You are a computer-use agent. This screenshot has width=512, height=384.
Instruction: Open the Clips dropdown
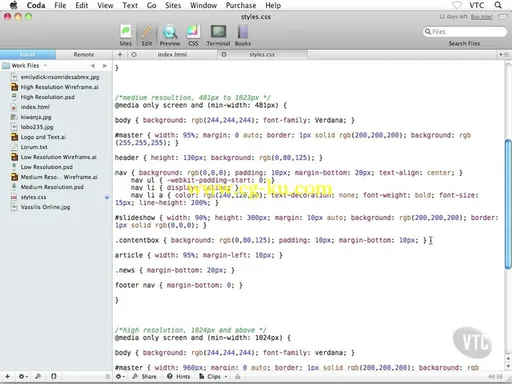tap(213, 376)
